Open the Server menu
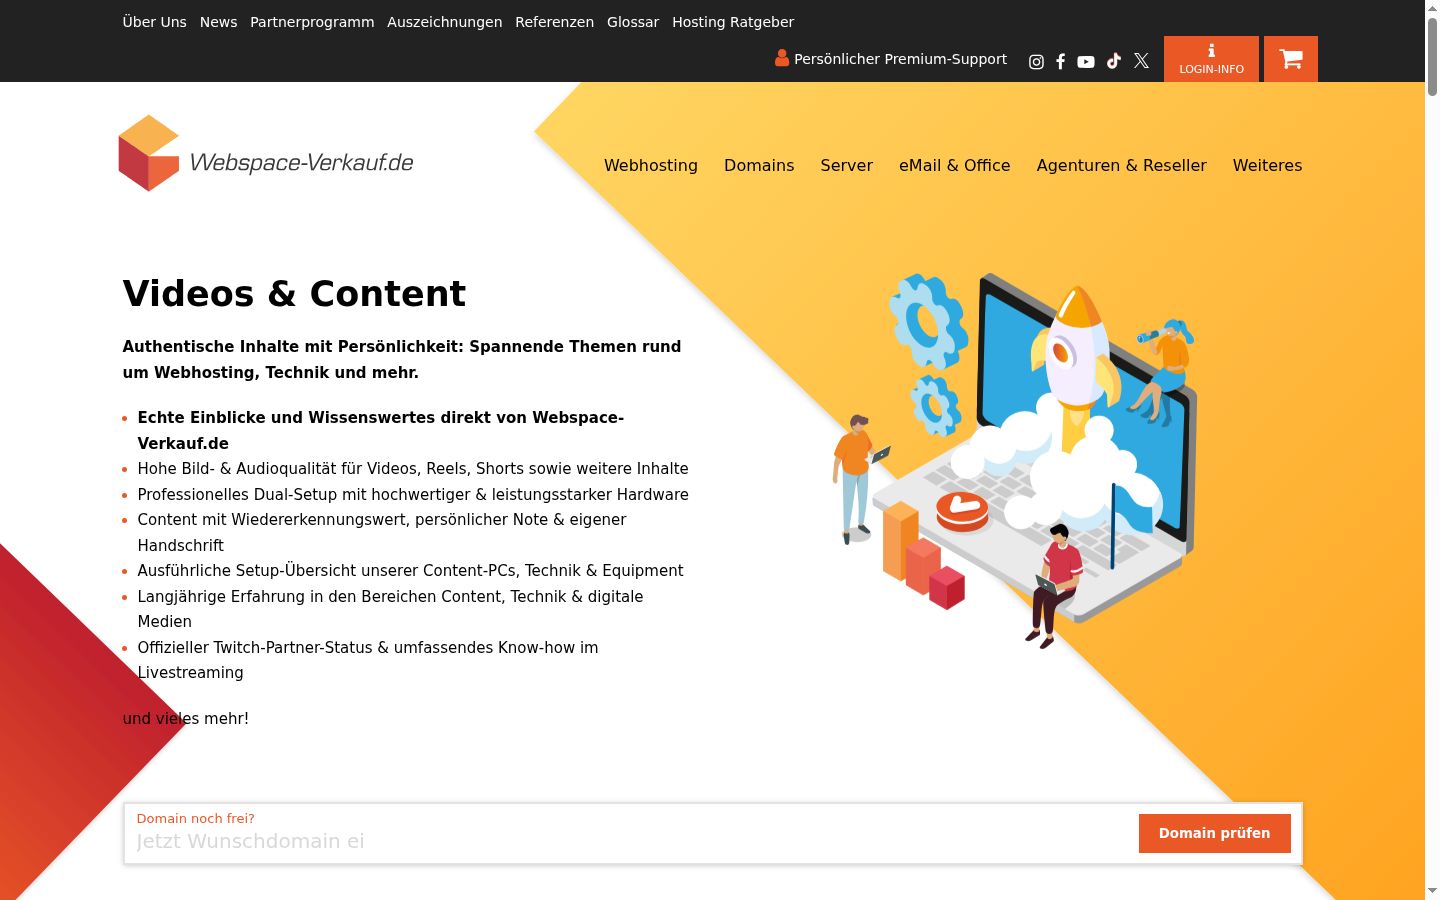The image size is (1440, 900). 847,166
